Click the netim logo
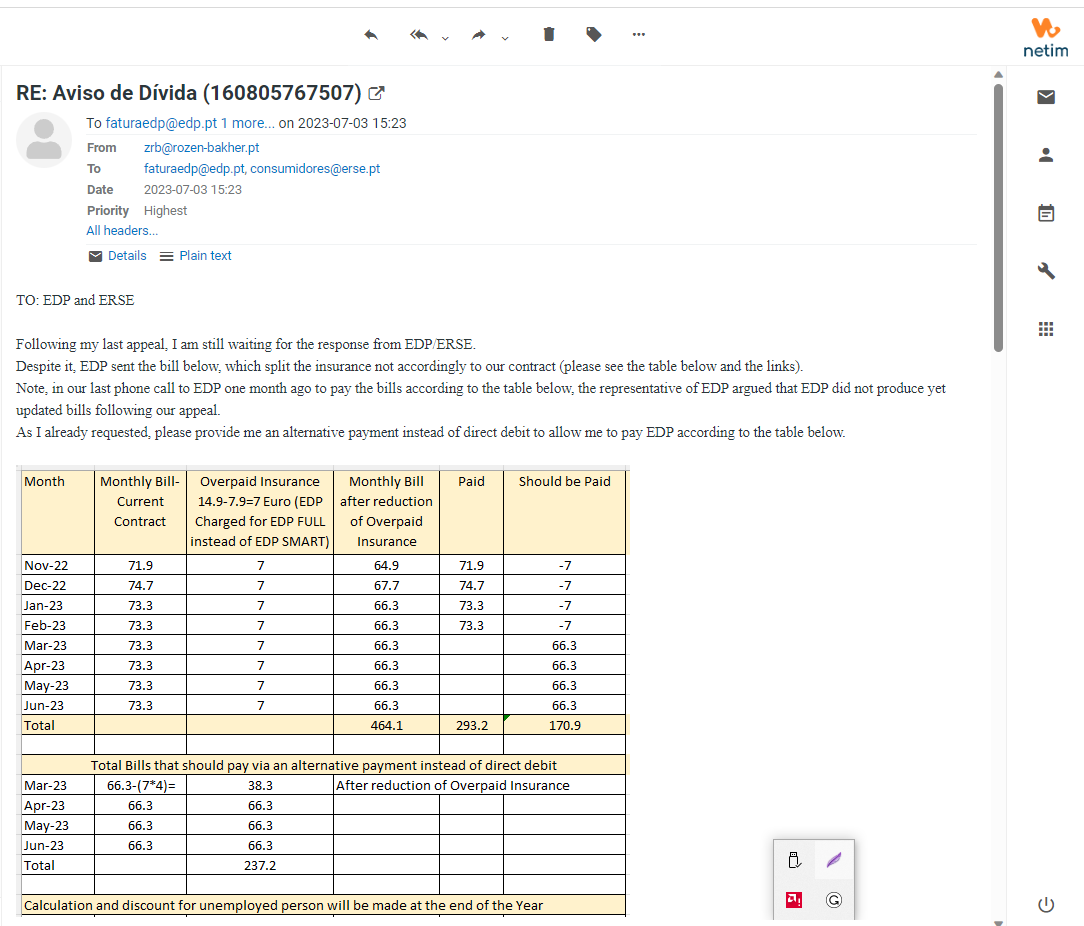The width and height of the screenshot is (1084, 926). pos(1045,37)
